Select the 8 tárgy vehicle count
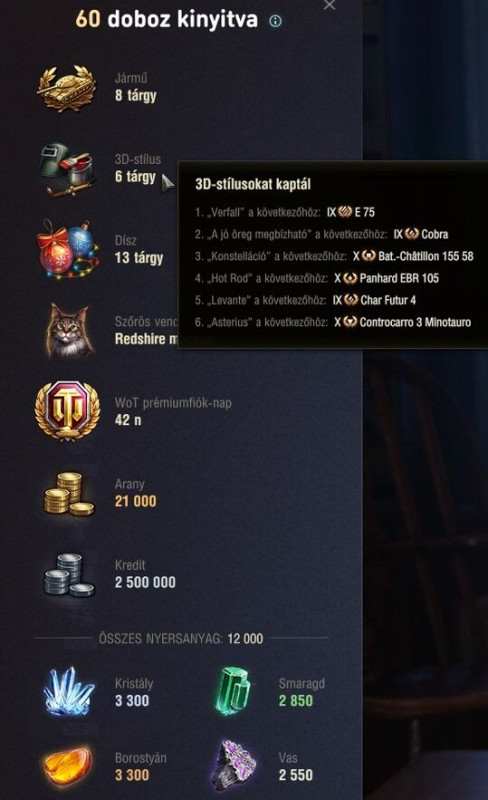 (x=136, y=95)
